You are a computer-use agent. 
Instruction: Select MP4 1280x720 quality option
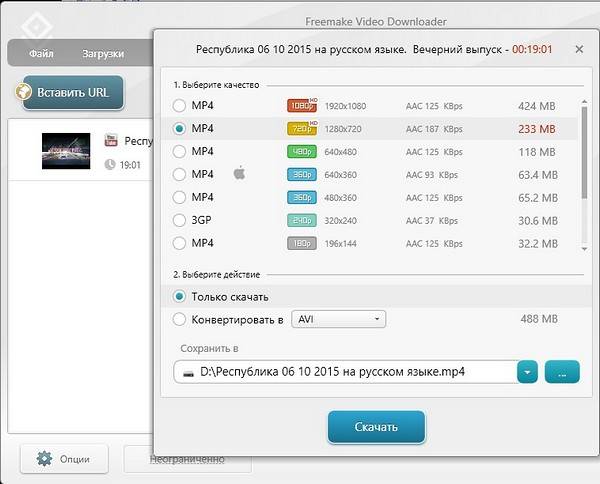tap(179, 128)
